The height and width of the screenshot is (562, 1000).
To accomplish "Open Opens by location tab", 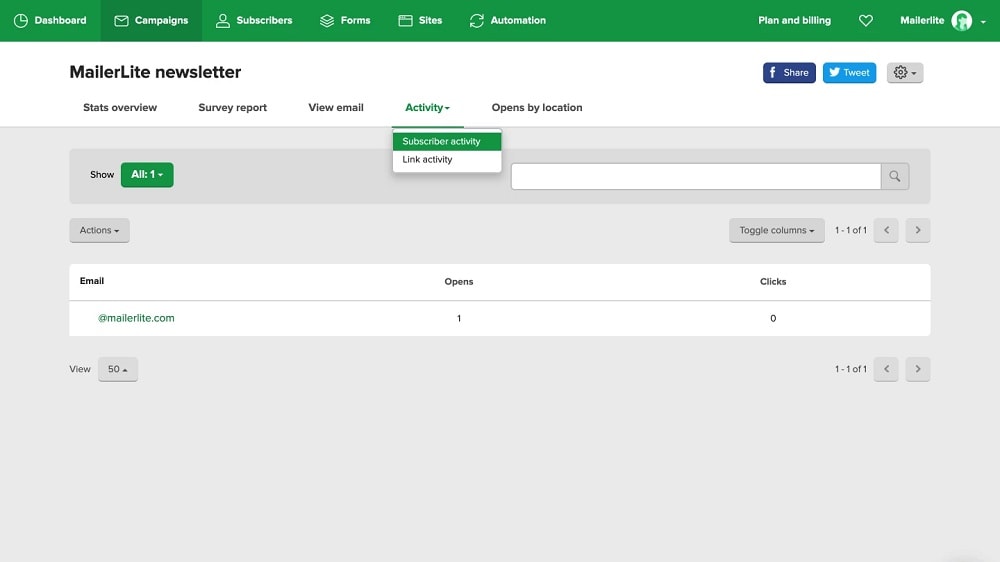I will [x=536, y=108].
